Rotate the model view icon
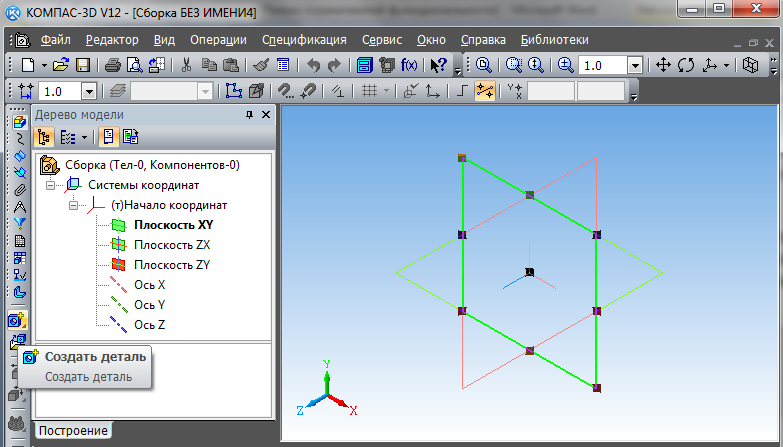Image resolution: width=783 pixels, height=447 pixels. click(686, 65)
